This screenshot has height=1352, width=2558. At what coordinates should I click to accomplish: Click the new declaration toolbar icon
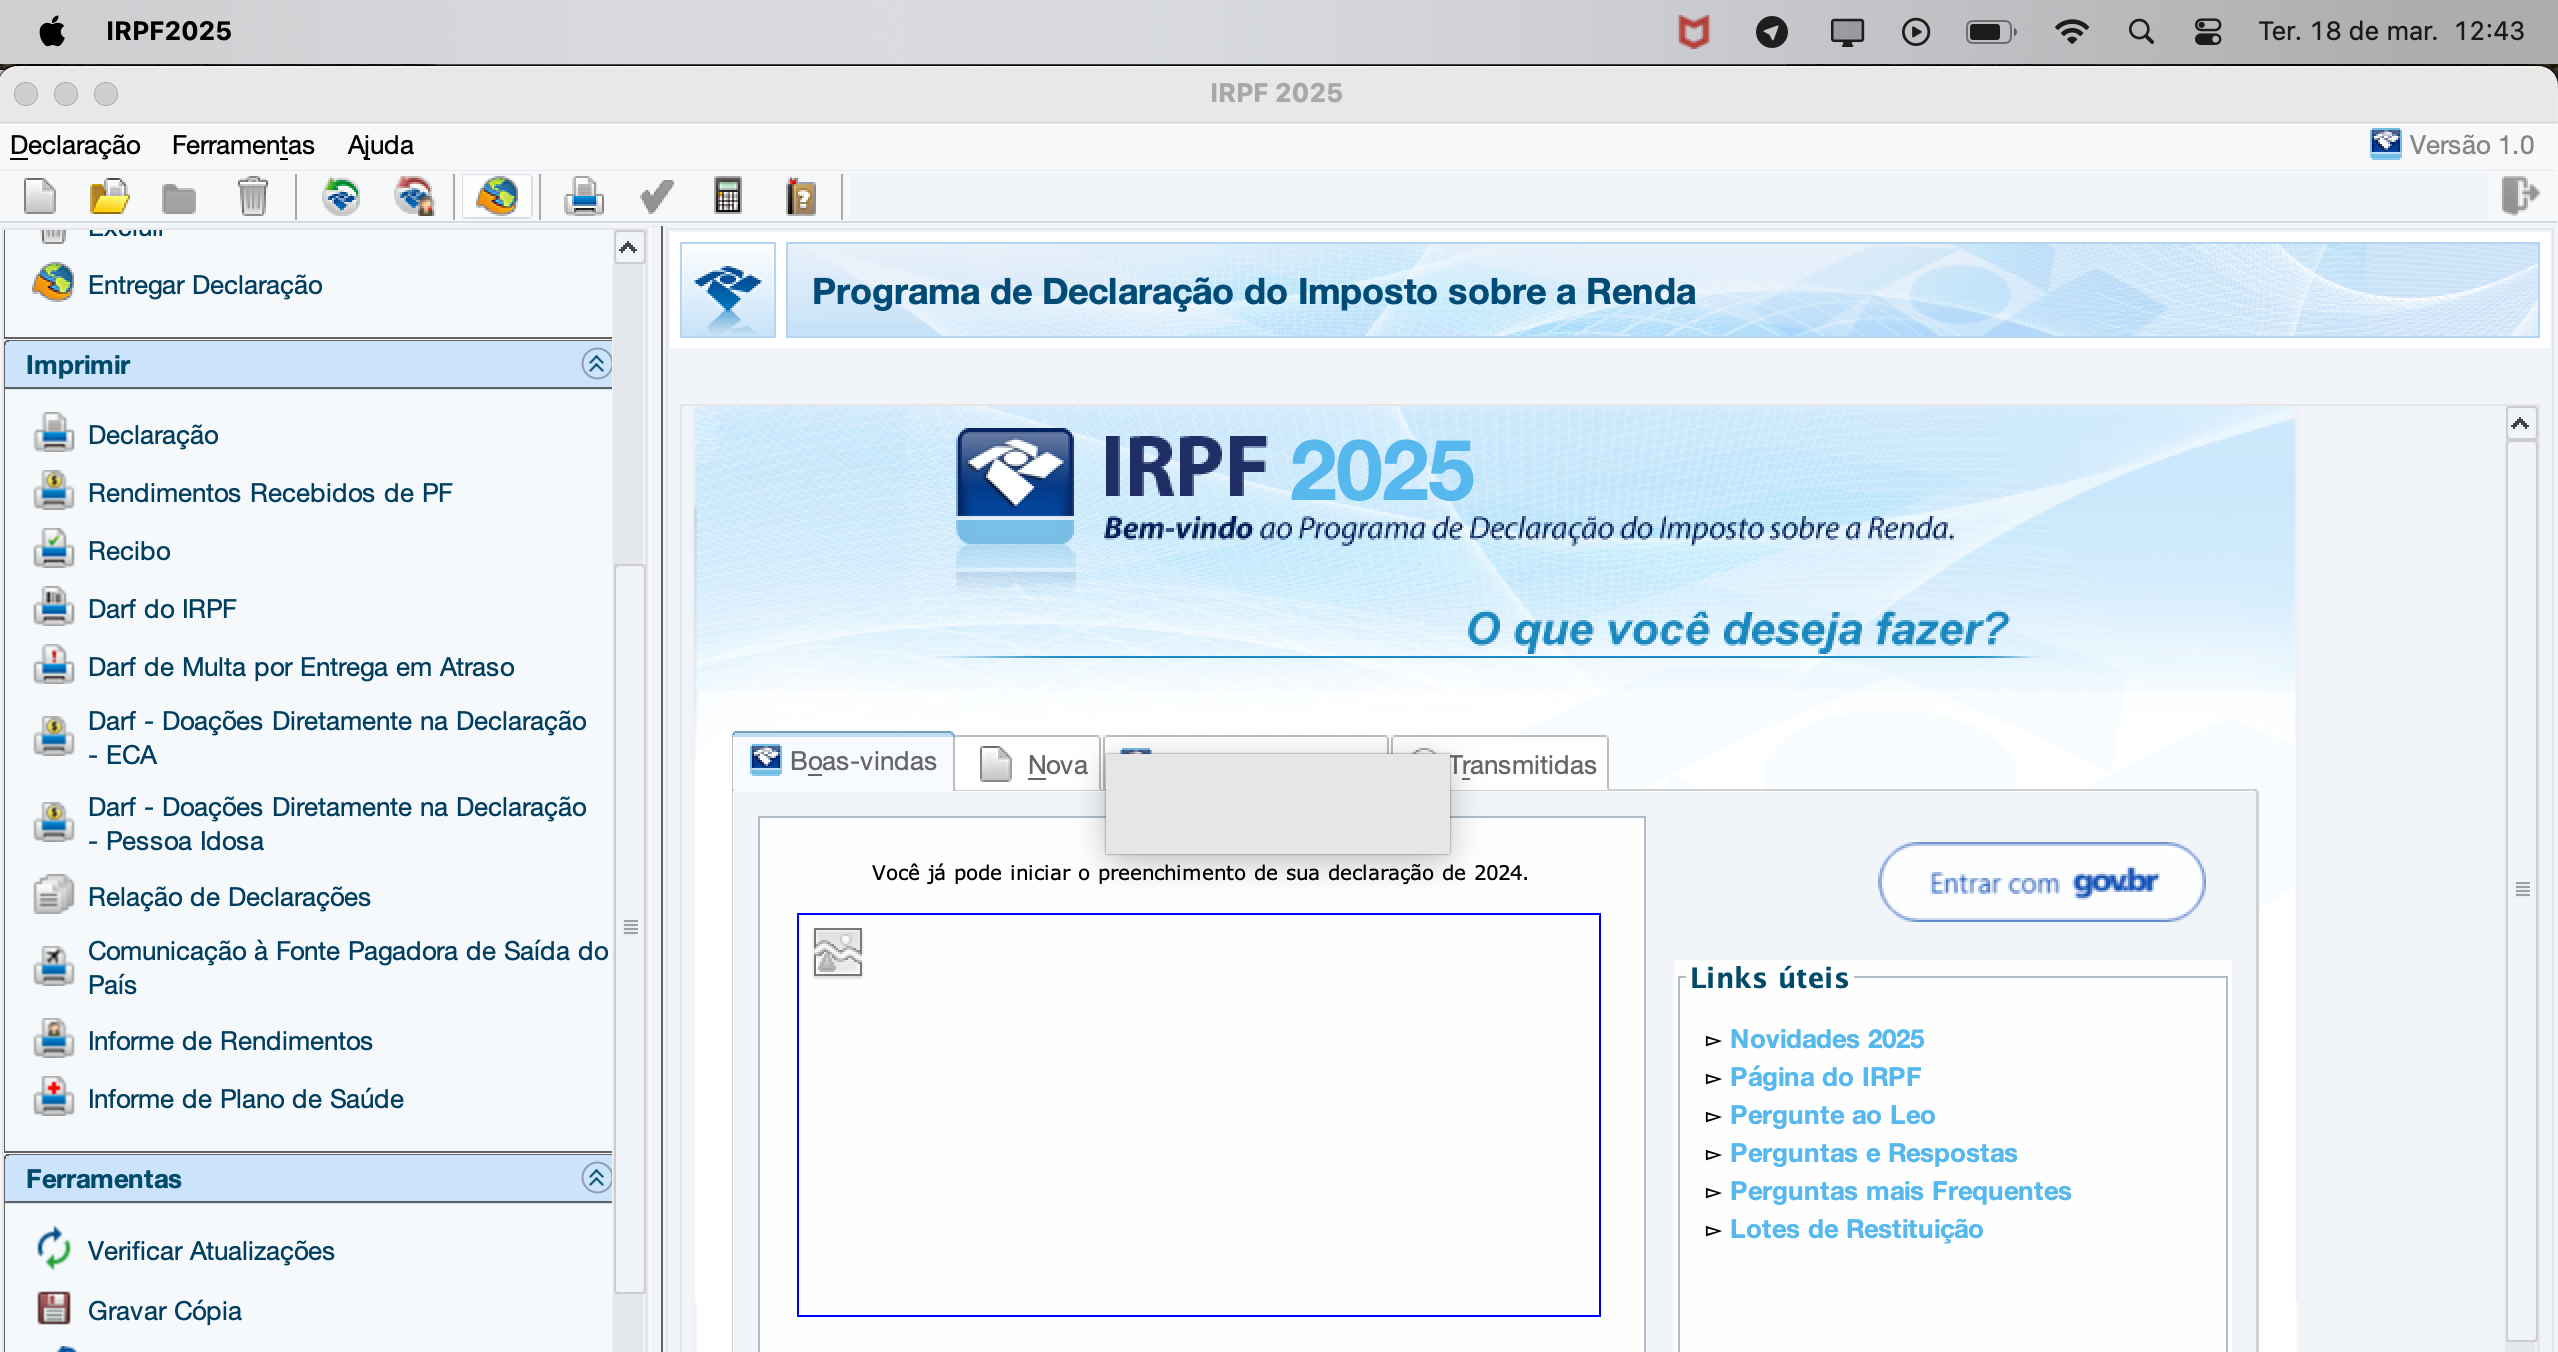coord(40,196)
